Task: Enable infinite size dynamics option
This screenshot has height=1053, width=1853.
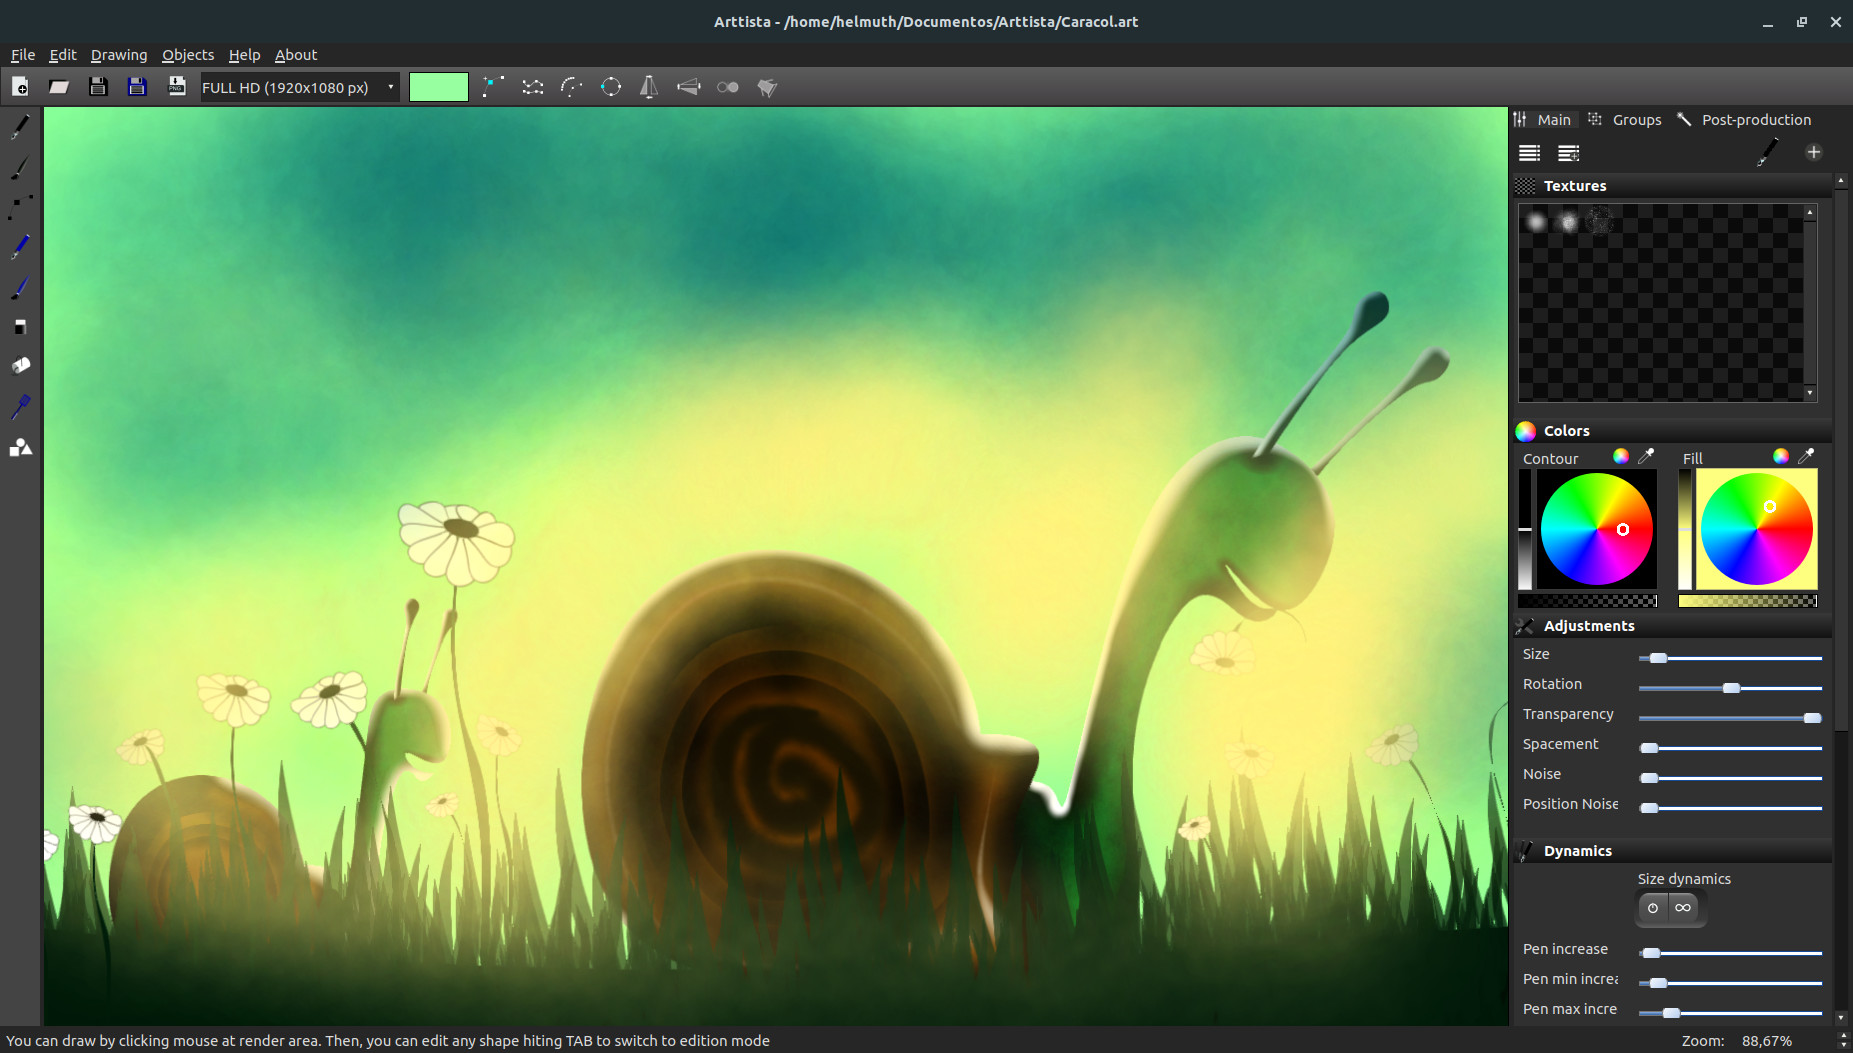Action: (x=1684, y=908)
